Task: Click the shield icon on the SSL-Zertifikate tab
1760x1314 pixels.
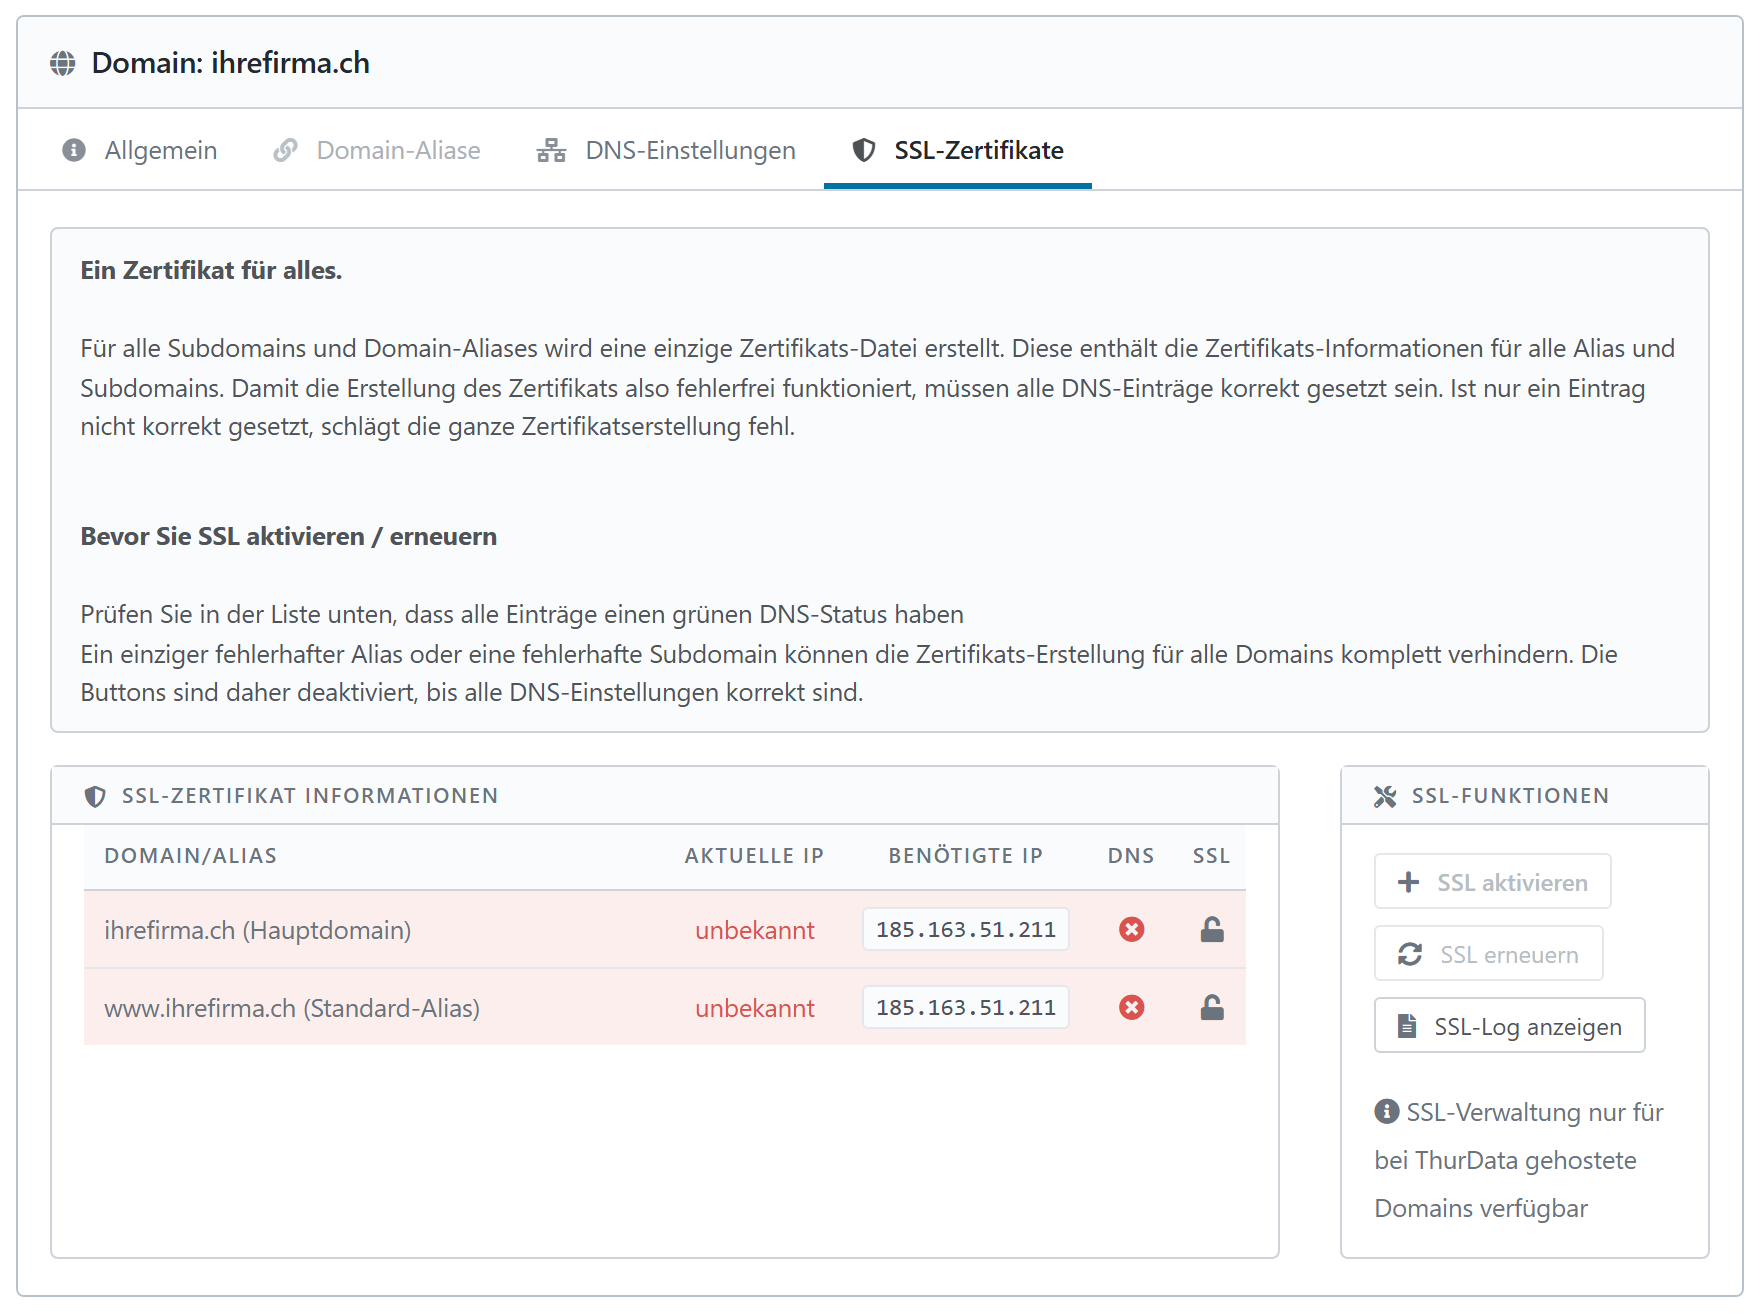Action: pos(864,150)
